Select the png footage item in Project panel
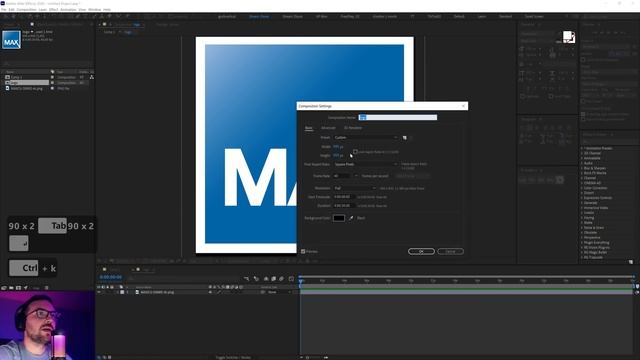Viewport: 640px width, 360px height. [27, 88]
